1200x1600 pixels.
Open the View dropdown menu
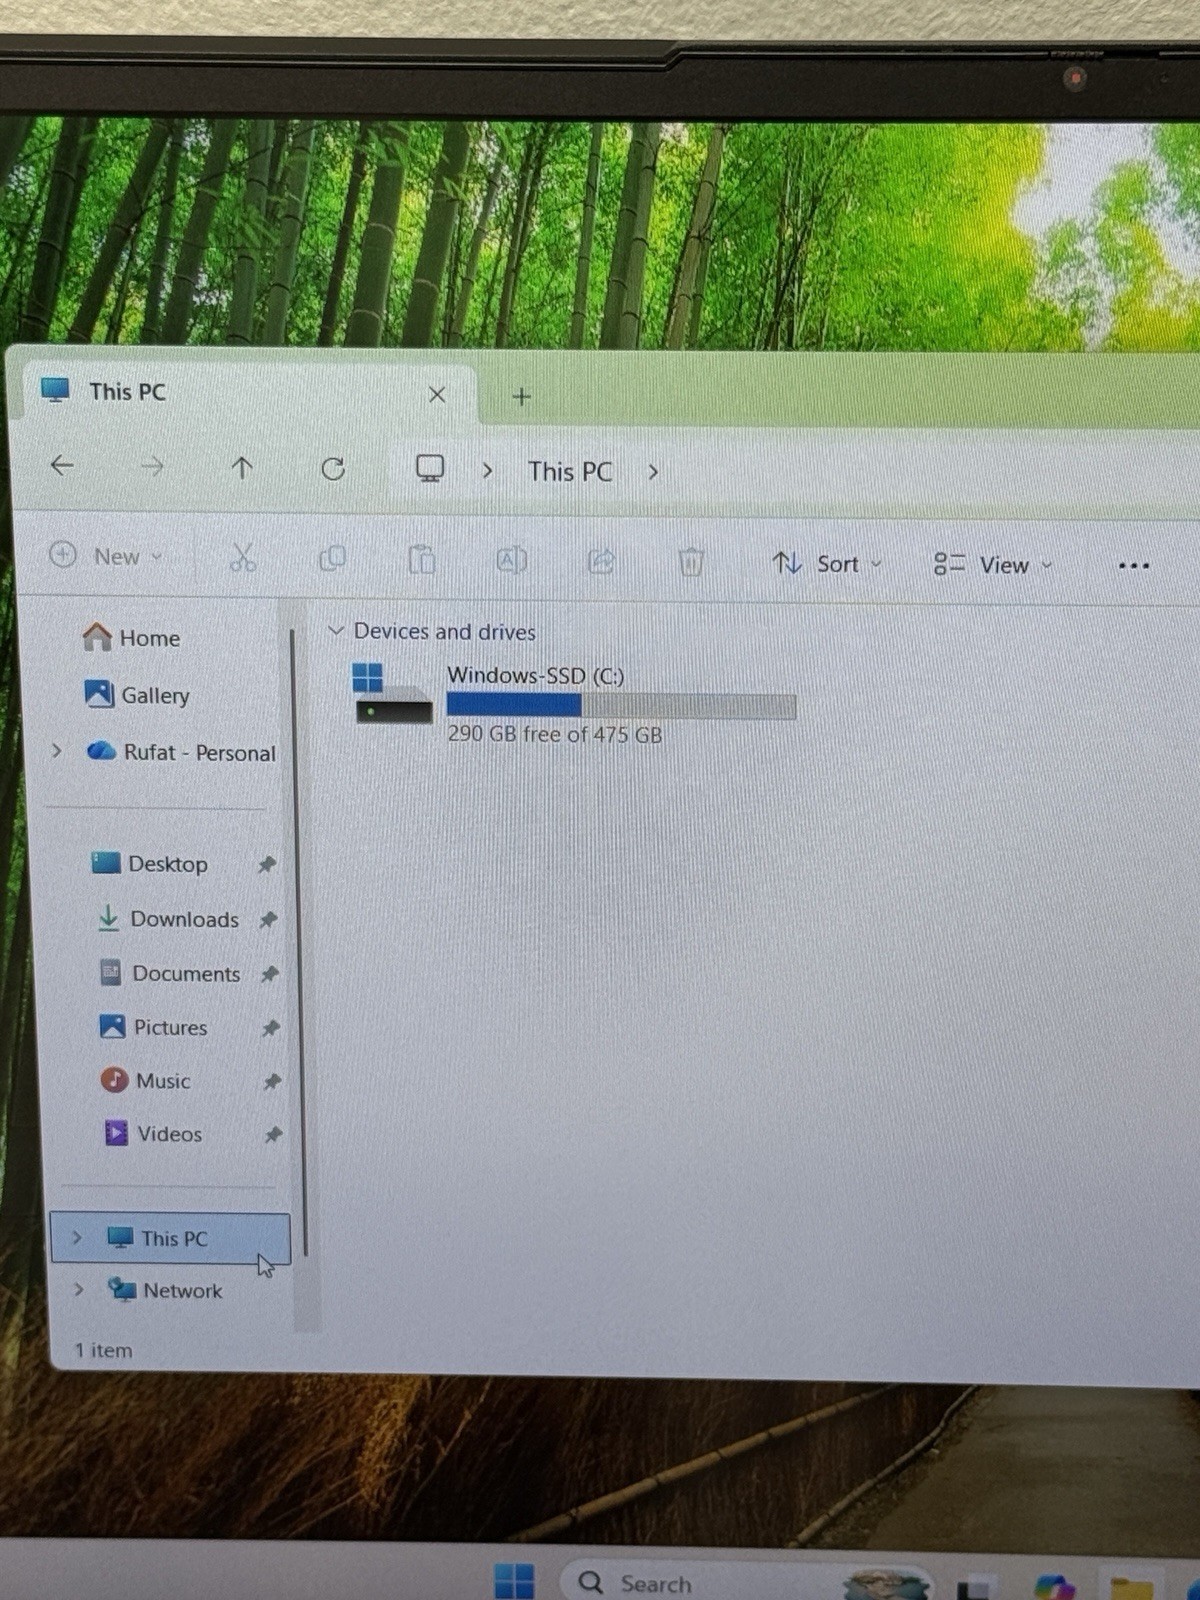[x=992, y=565]
